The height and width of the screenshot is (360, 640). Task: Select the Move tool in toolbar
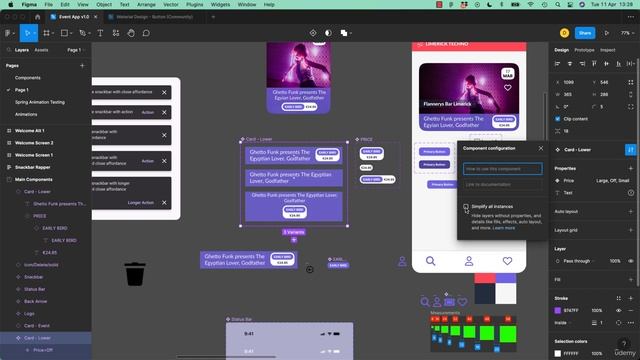point(27,33)
